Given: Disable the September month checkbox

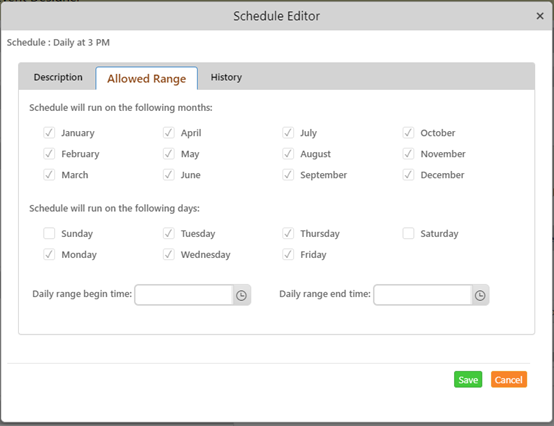Looking at the screenshot, I should [x=288, y=175].
